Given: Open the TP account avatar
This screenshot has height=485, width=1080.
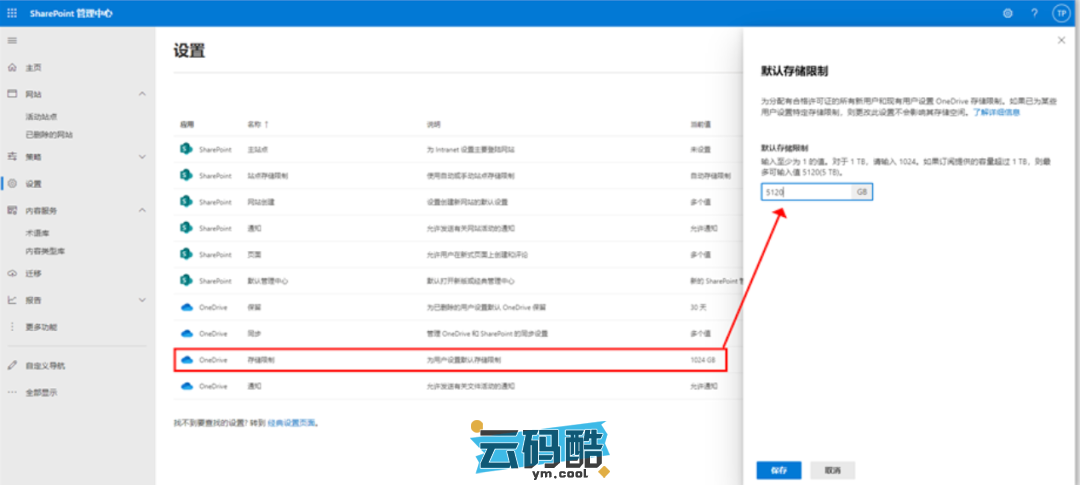Looking at the screenshot, I should tap(1060, 13).
